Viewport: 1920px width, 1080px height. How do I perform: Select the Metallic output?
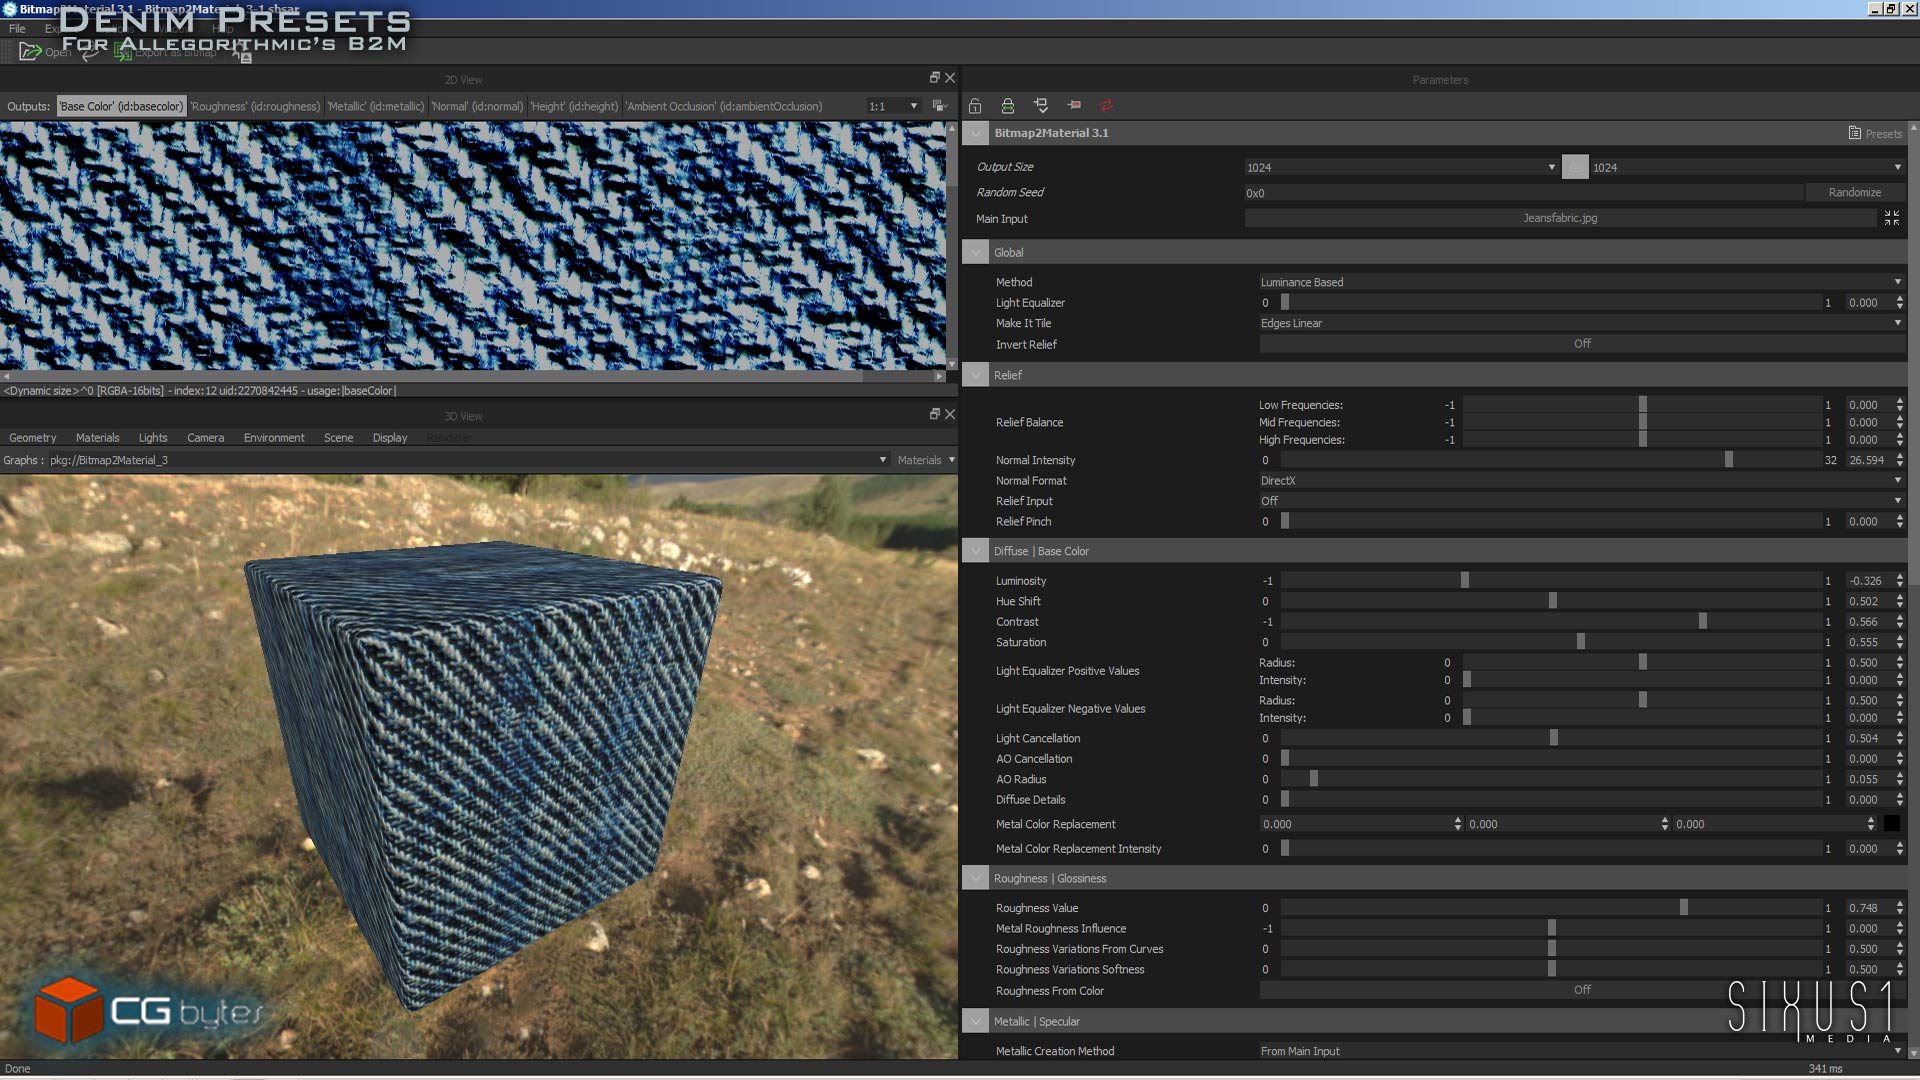click(375, 106)
